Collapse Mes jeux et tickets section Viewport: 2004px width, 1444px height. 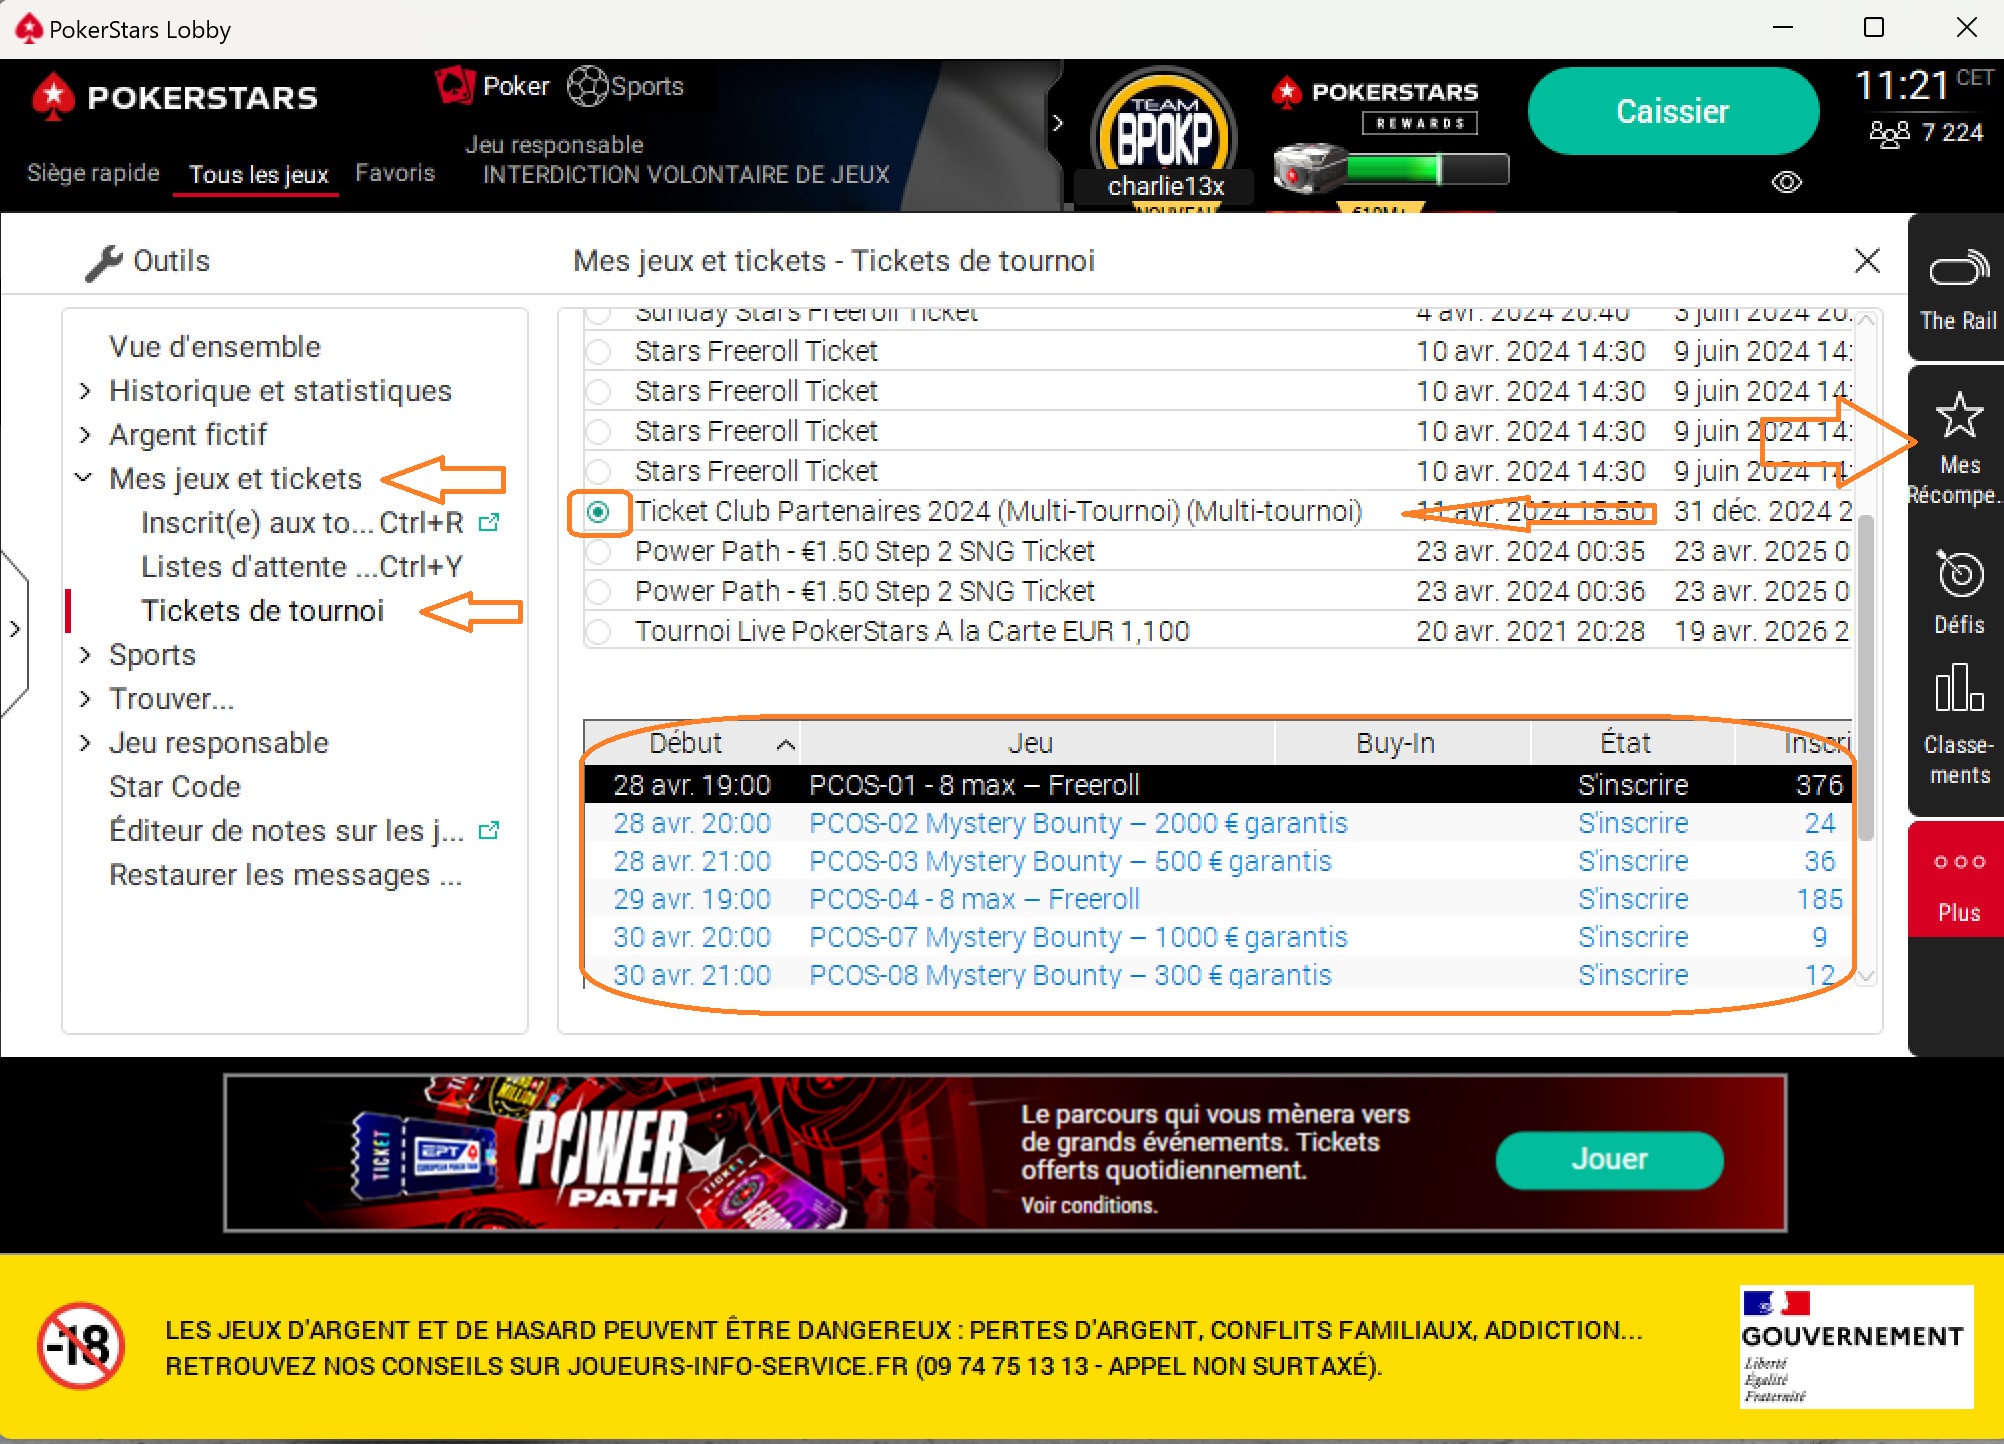pos(85,479)
